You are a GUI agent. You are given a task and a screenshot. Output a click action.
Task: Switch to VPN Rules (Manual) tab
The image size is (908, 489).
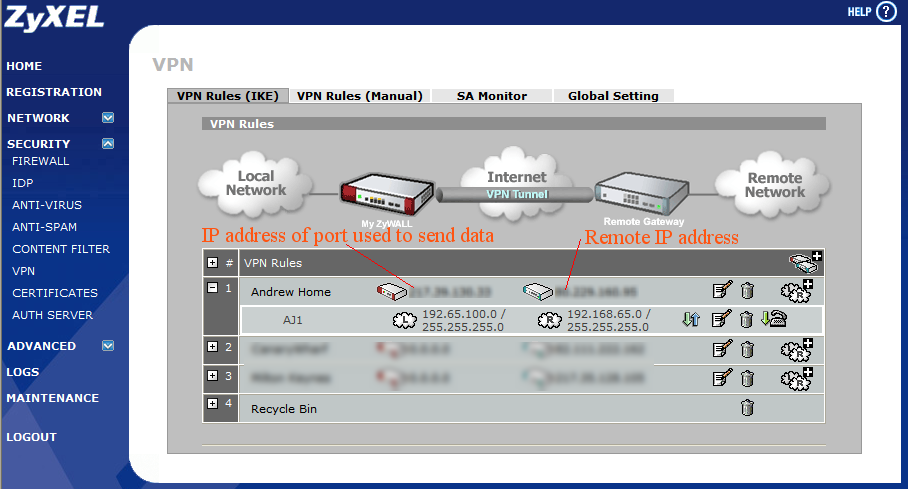(360, 96)
